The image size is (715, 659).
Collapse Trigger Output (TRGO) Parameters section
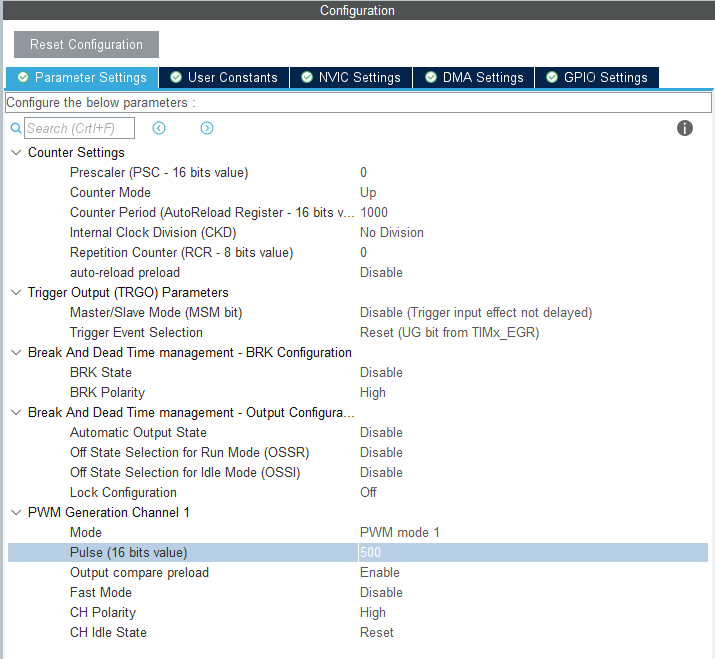pos(16,292)
